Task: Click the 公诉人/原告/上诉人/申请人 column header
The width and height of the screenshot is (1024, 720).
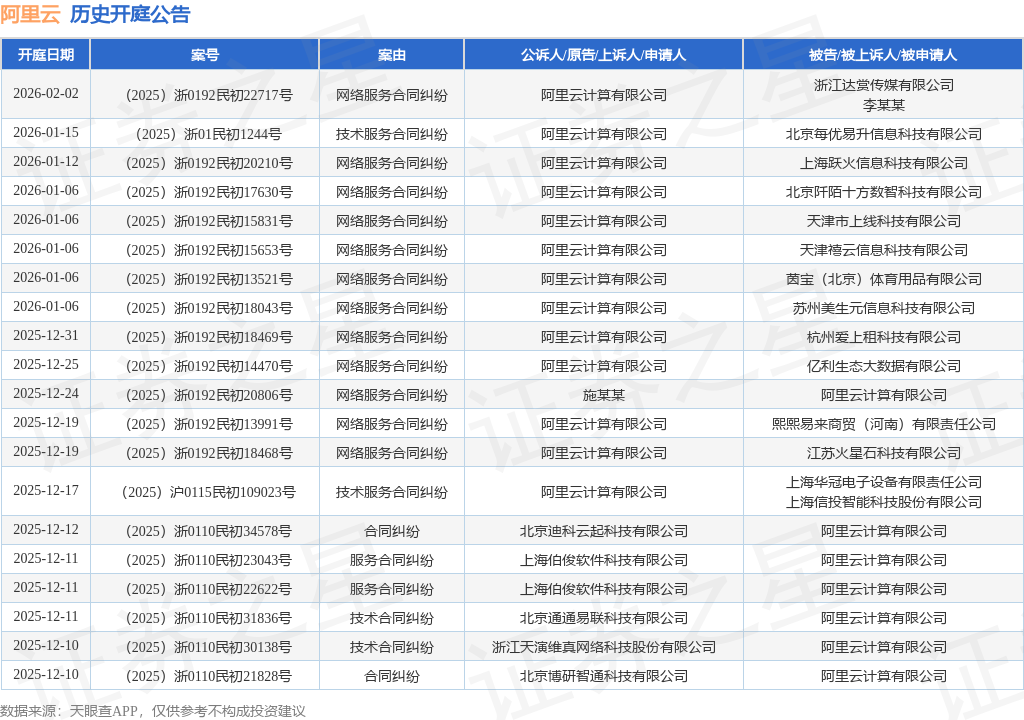Action: pos(603,55)
